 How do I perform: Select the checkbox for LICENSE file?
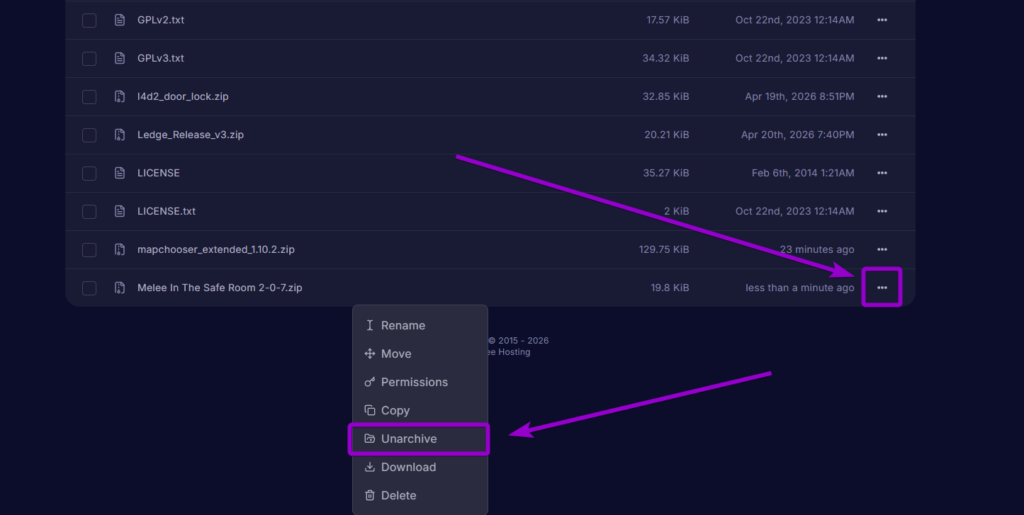[89, 174]
